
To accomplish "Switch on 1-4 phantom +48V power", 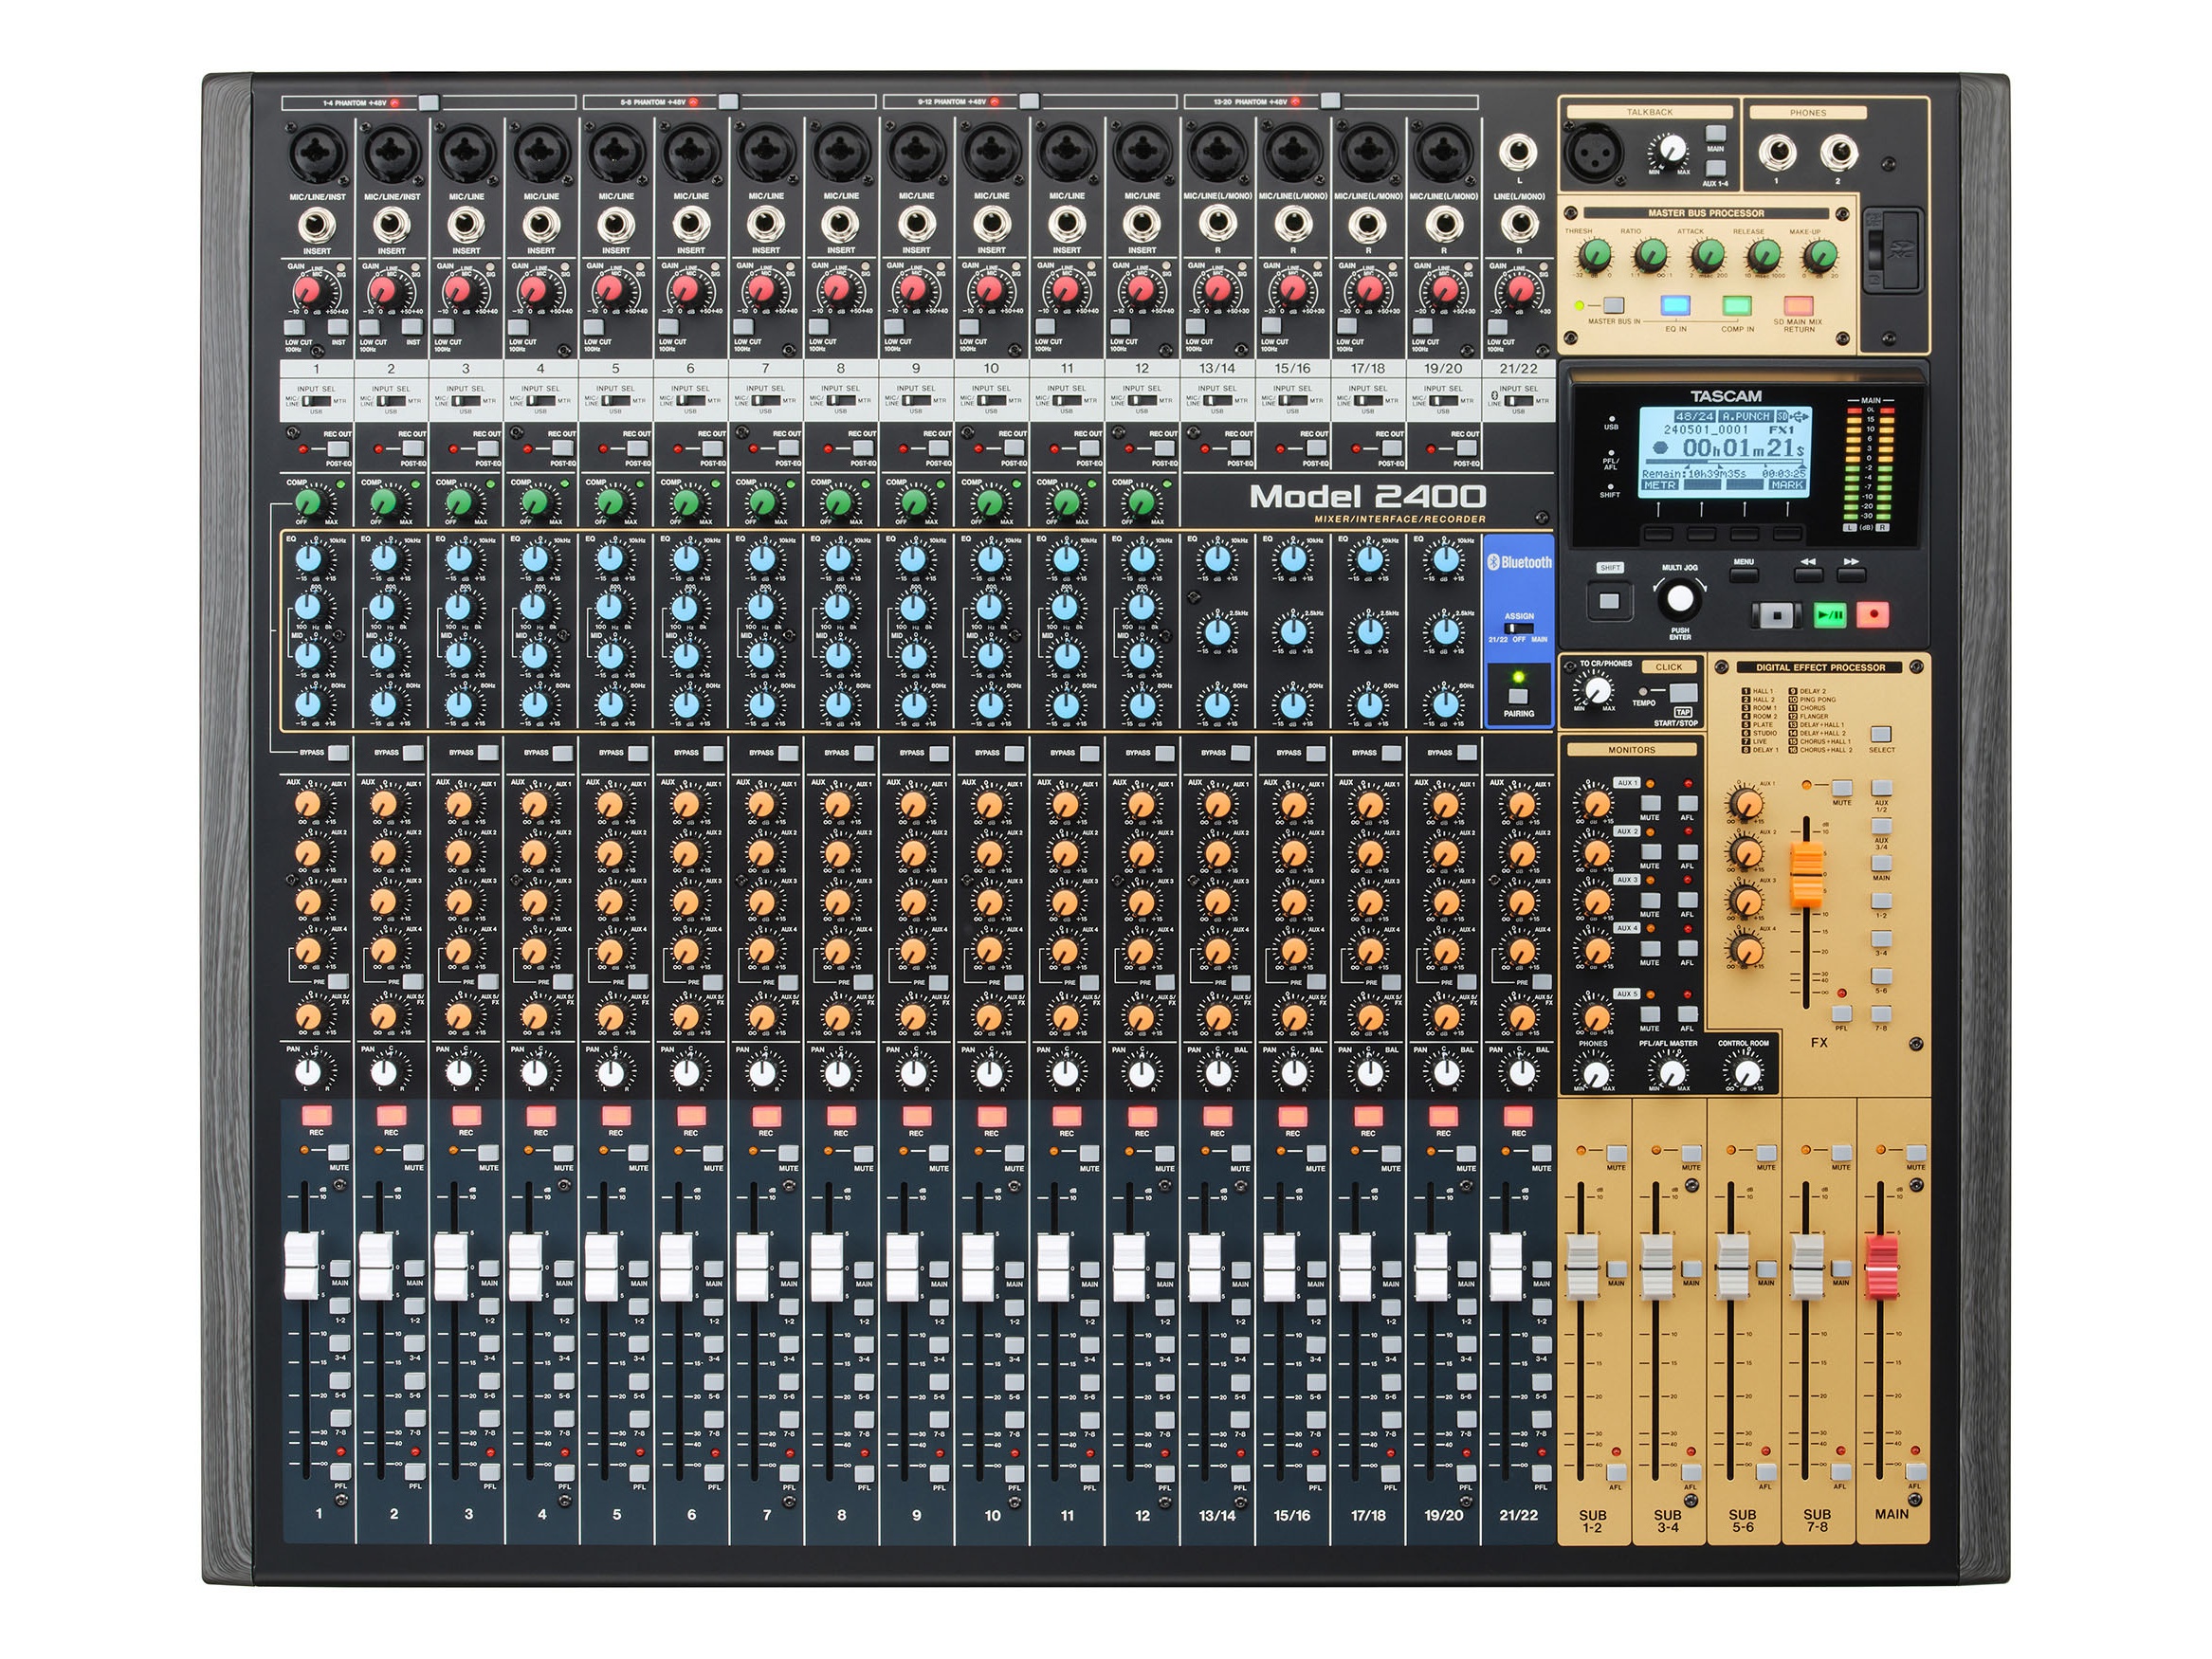I will coord(428,102).
